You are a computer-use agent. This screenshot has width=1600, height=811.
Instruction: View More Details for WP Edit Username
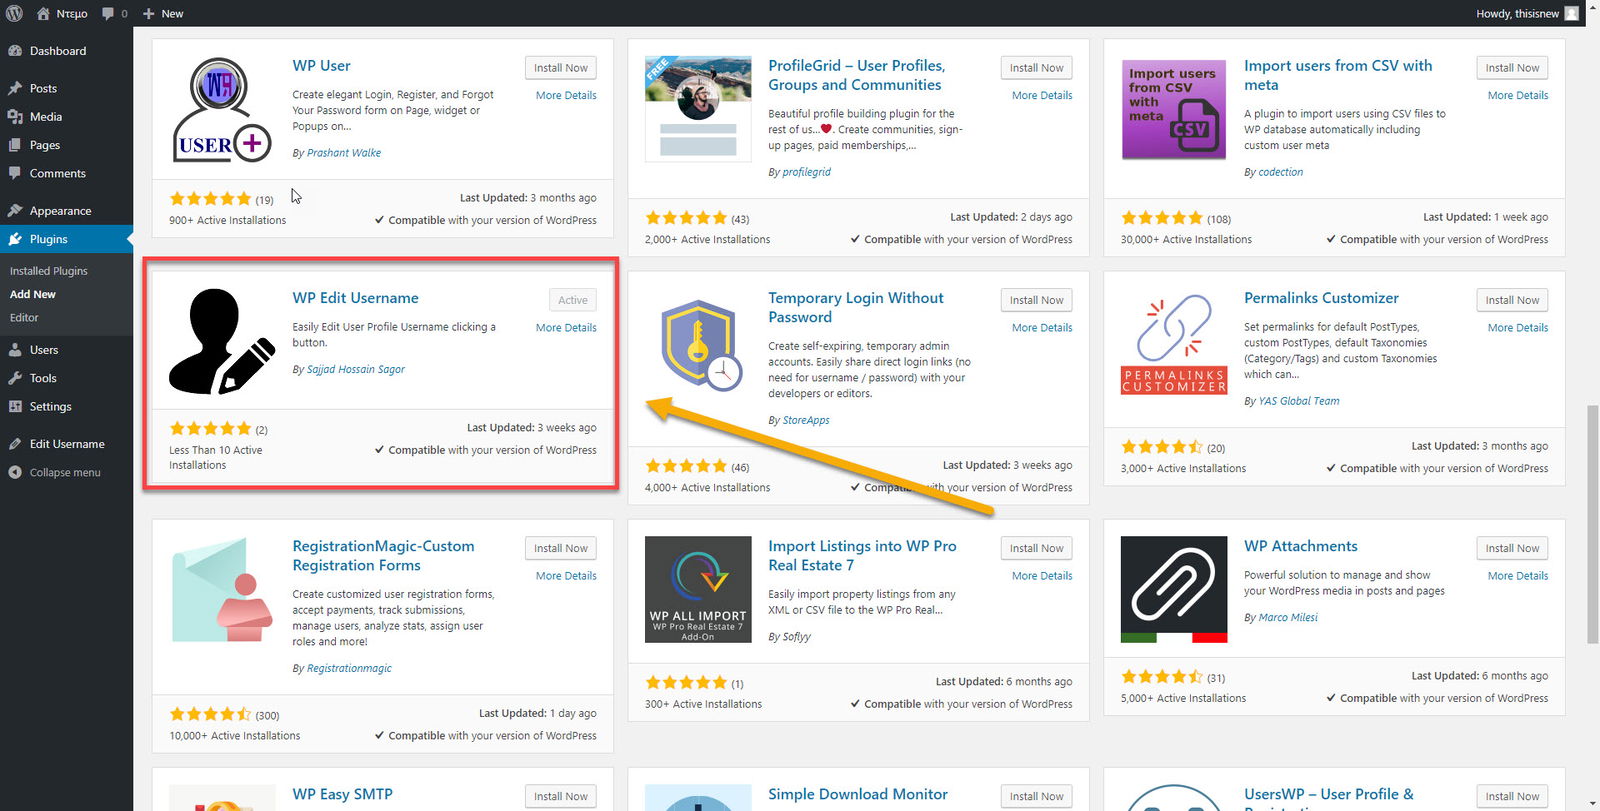click(566, 328)
